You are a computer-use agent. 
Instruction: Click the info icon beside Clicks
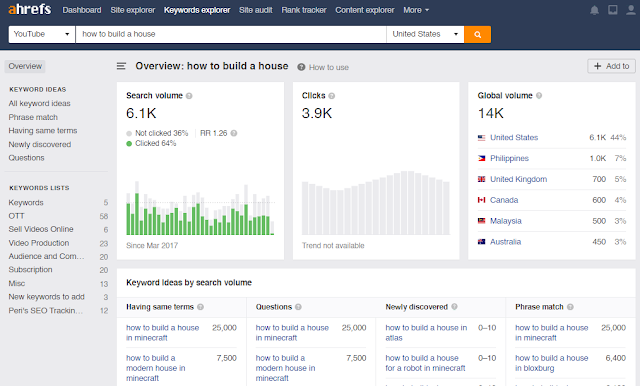tap(331, 96)
